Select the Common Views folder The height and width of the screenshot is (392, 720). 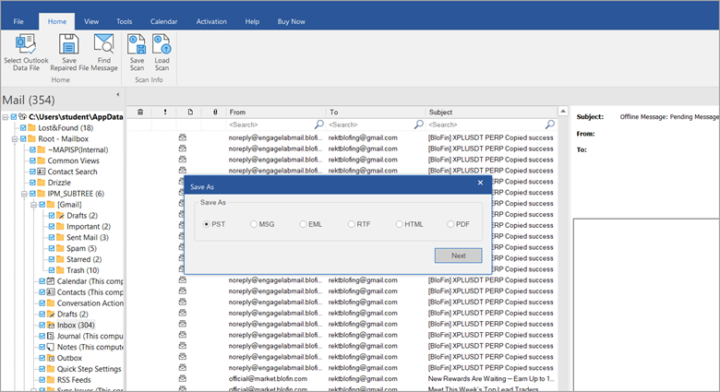tap(73, 161)
